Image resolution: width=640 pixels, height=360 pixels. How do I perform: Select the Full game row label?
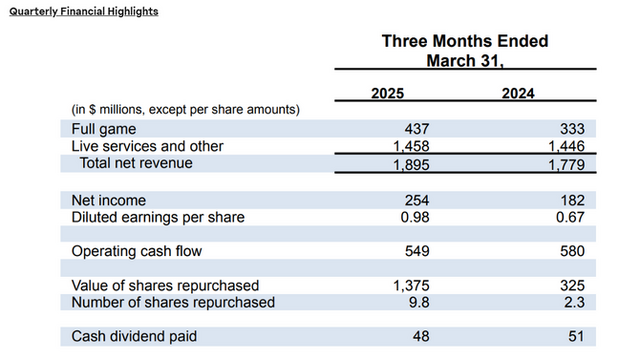coord(104,129)
